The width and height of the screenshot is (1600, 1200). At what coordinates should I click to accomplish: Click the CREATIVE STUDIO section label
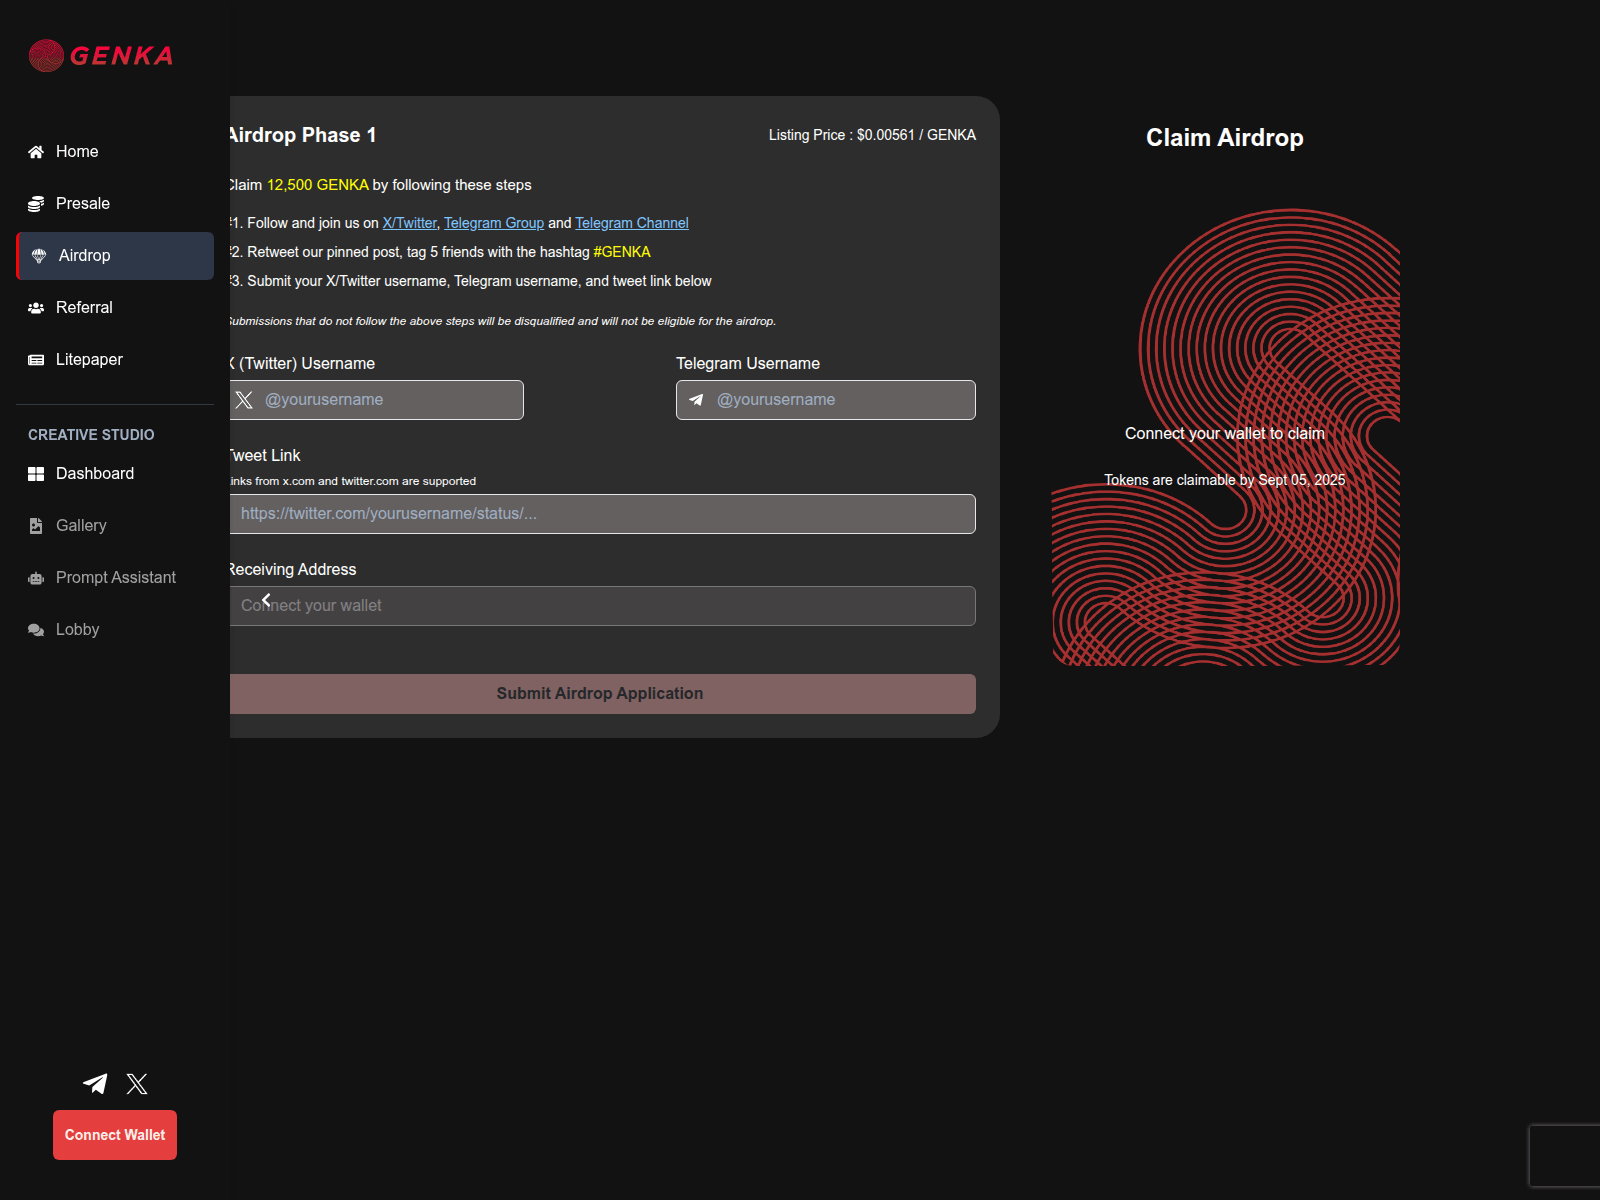[91, 435]
